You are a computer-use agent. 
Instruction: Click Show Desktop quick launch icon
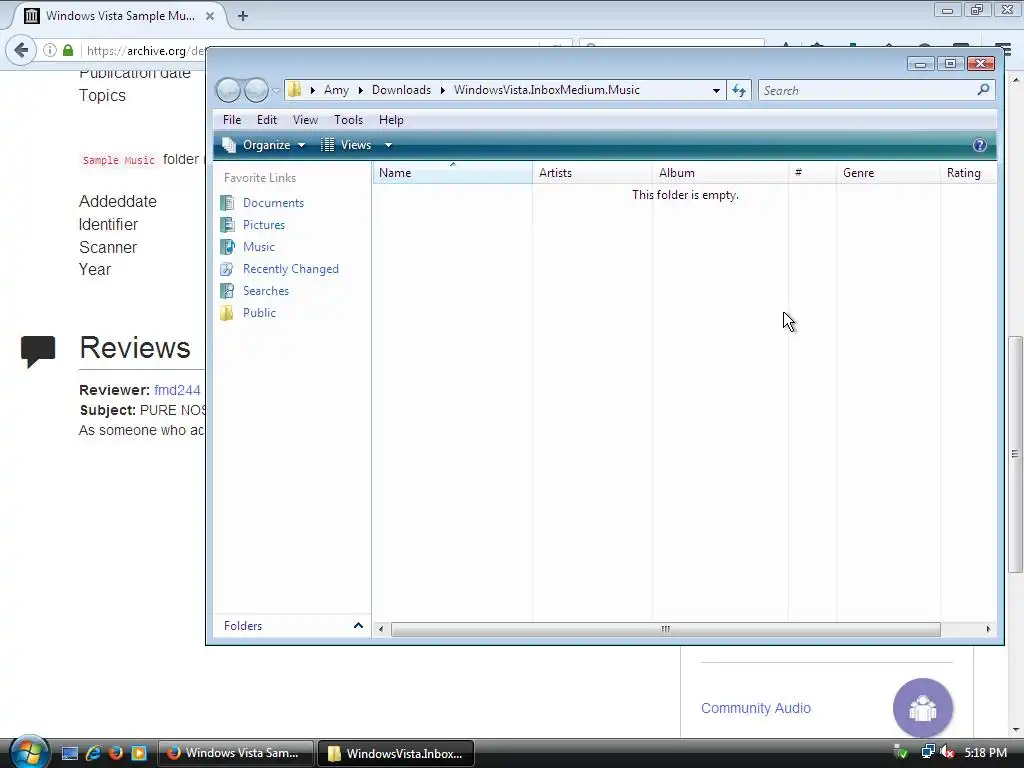click(70, 753)
